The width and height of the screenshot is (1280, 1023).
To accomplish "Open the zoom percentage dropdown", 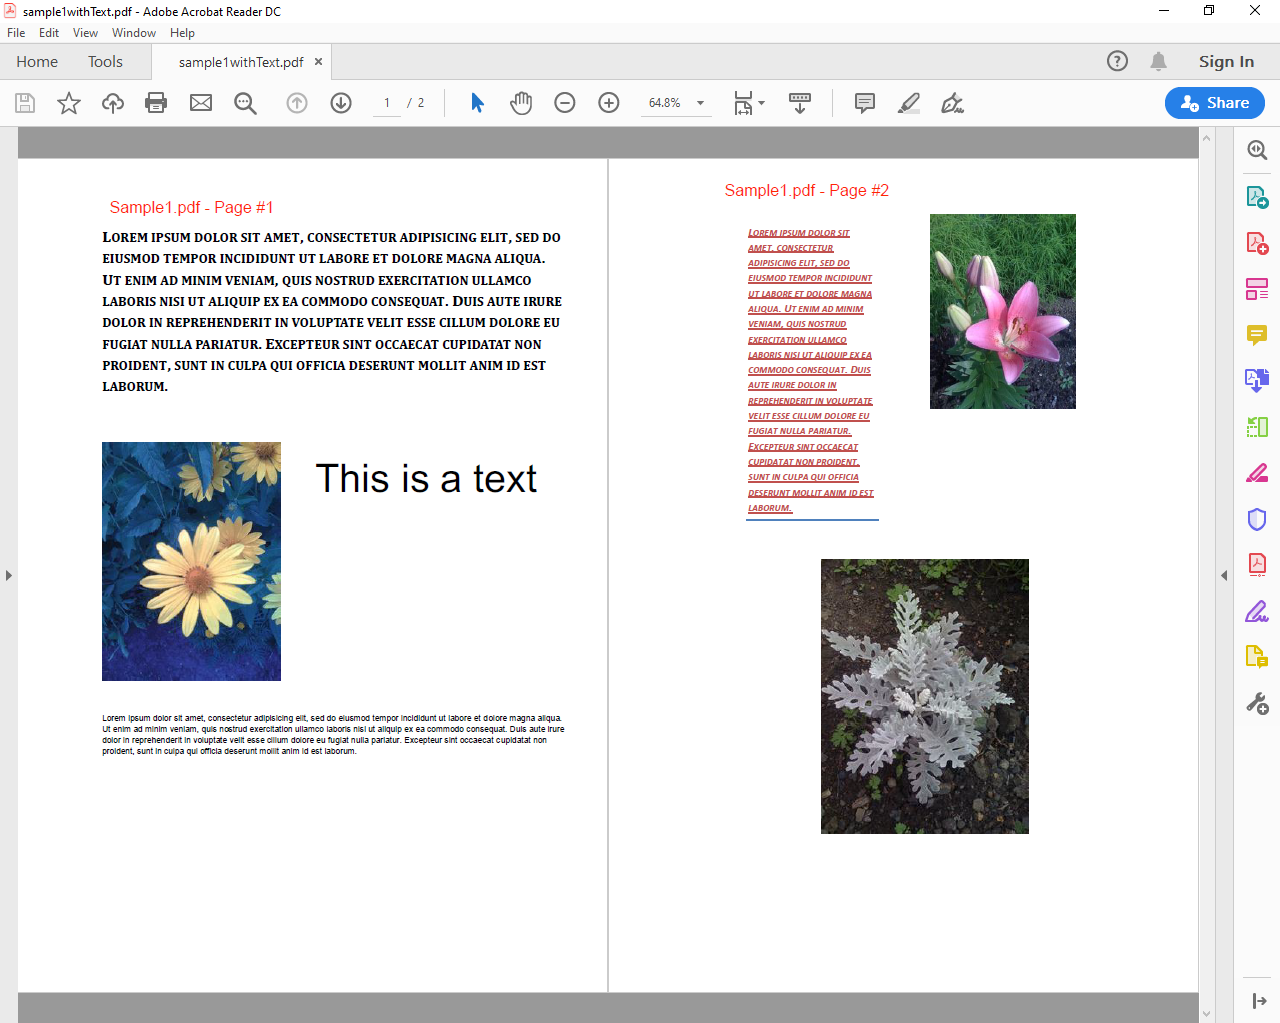I will [700, 102].
